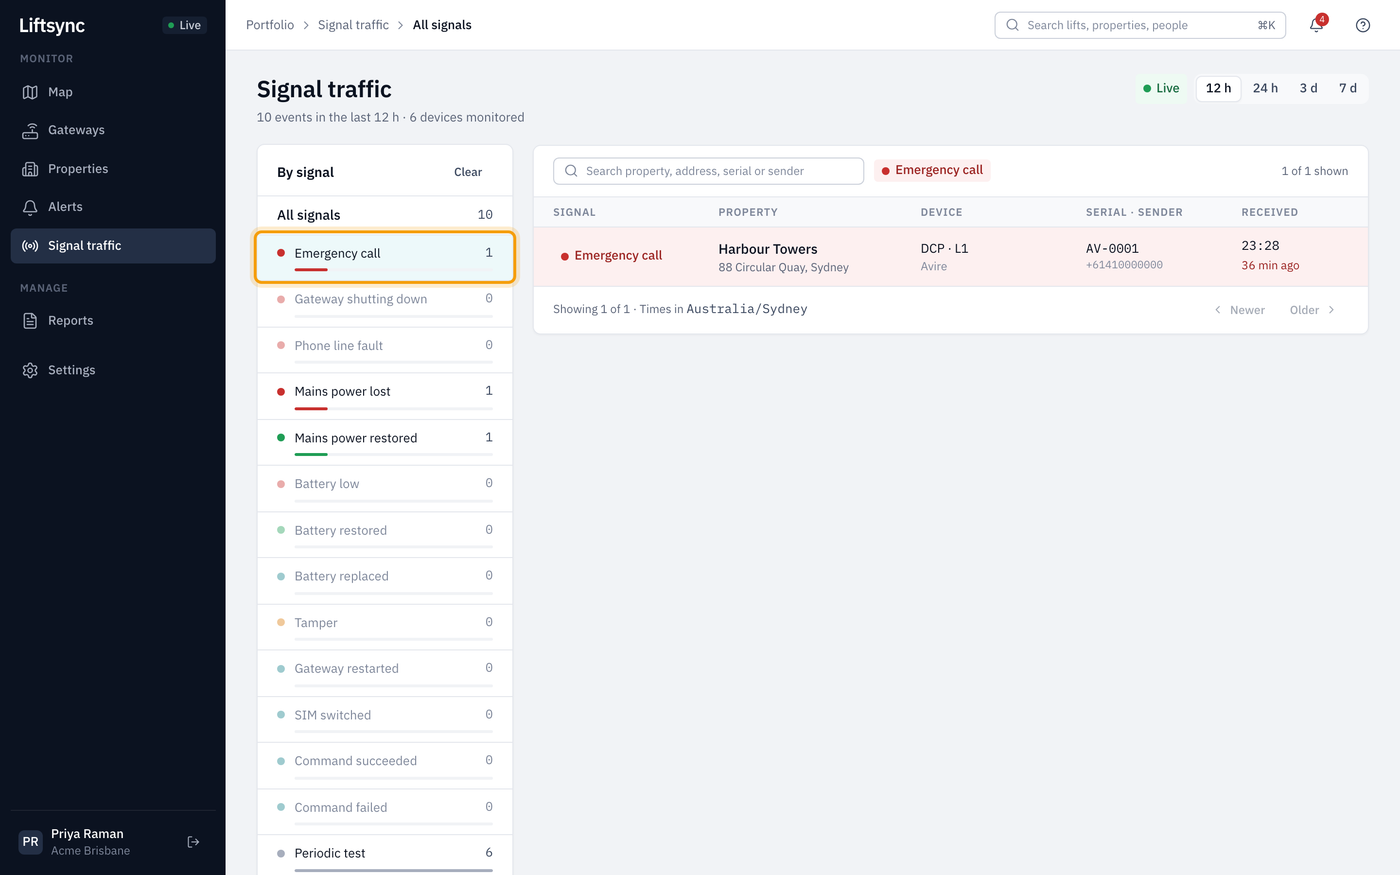Image resolution: width=1400 pixels, height=875 pixels.
Task: Select the 12 h time range
Action: 1219,88
